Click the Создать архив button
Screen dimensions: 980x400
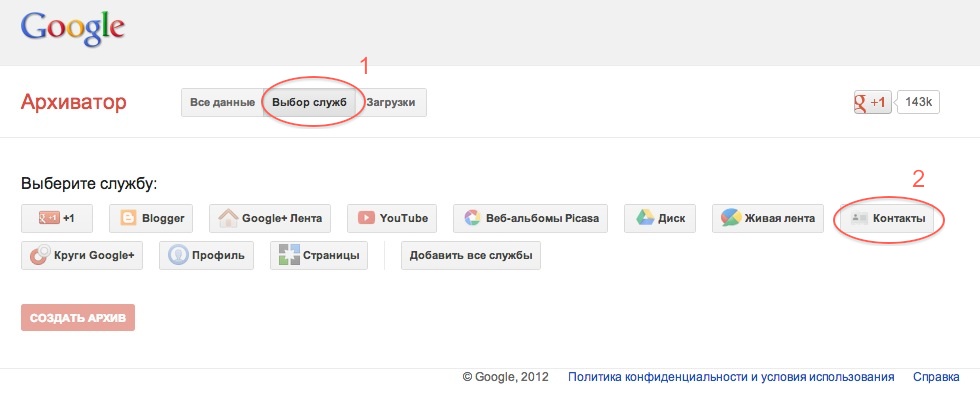[78, 318]
